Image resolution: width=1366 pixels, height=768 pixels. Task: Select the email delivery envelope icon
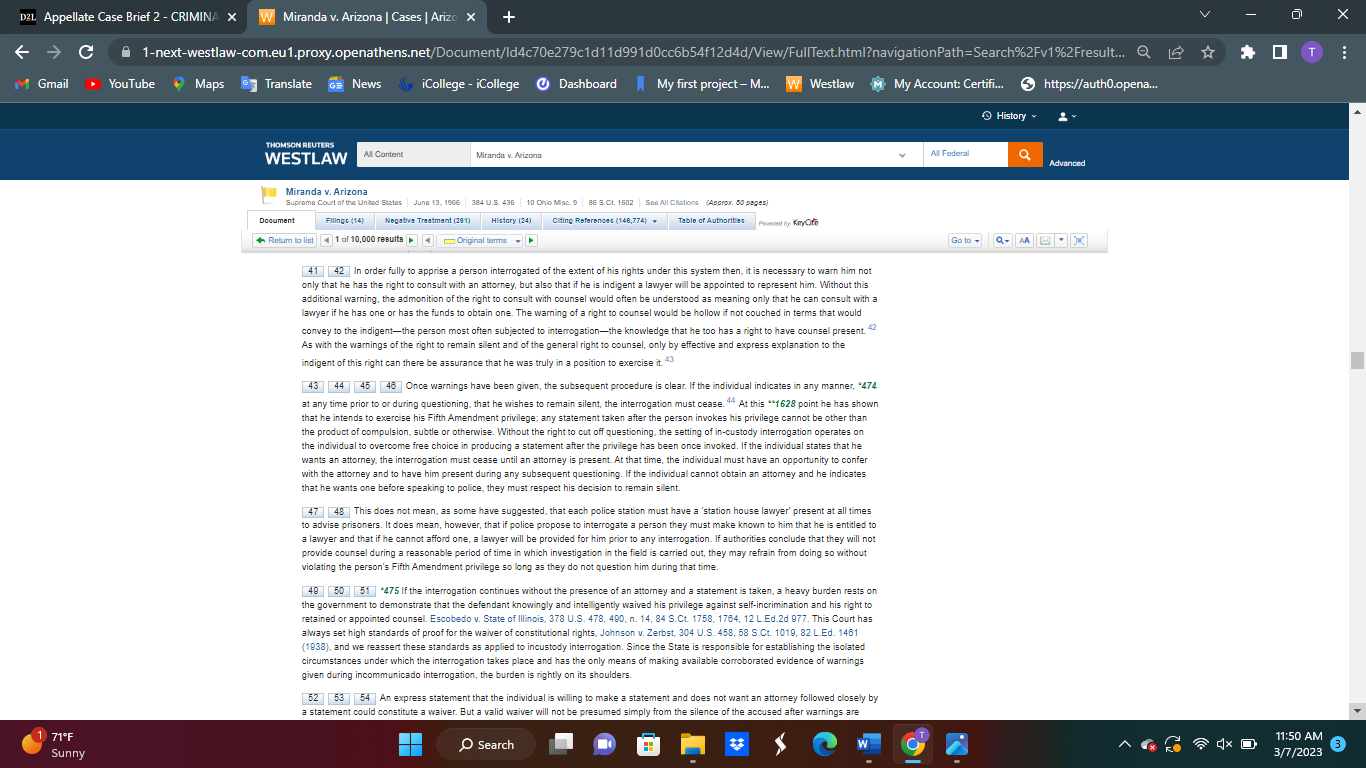[x=1044, y=240]
